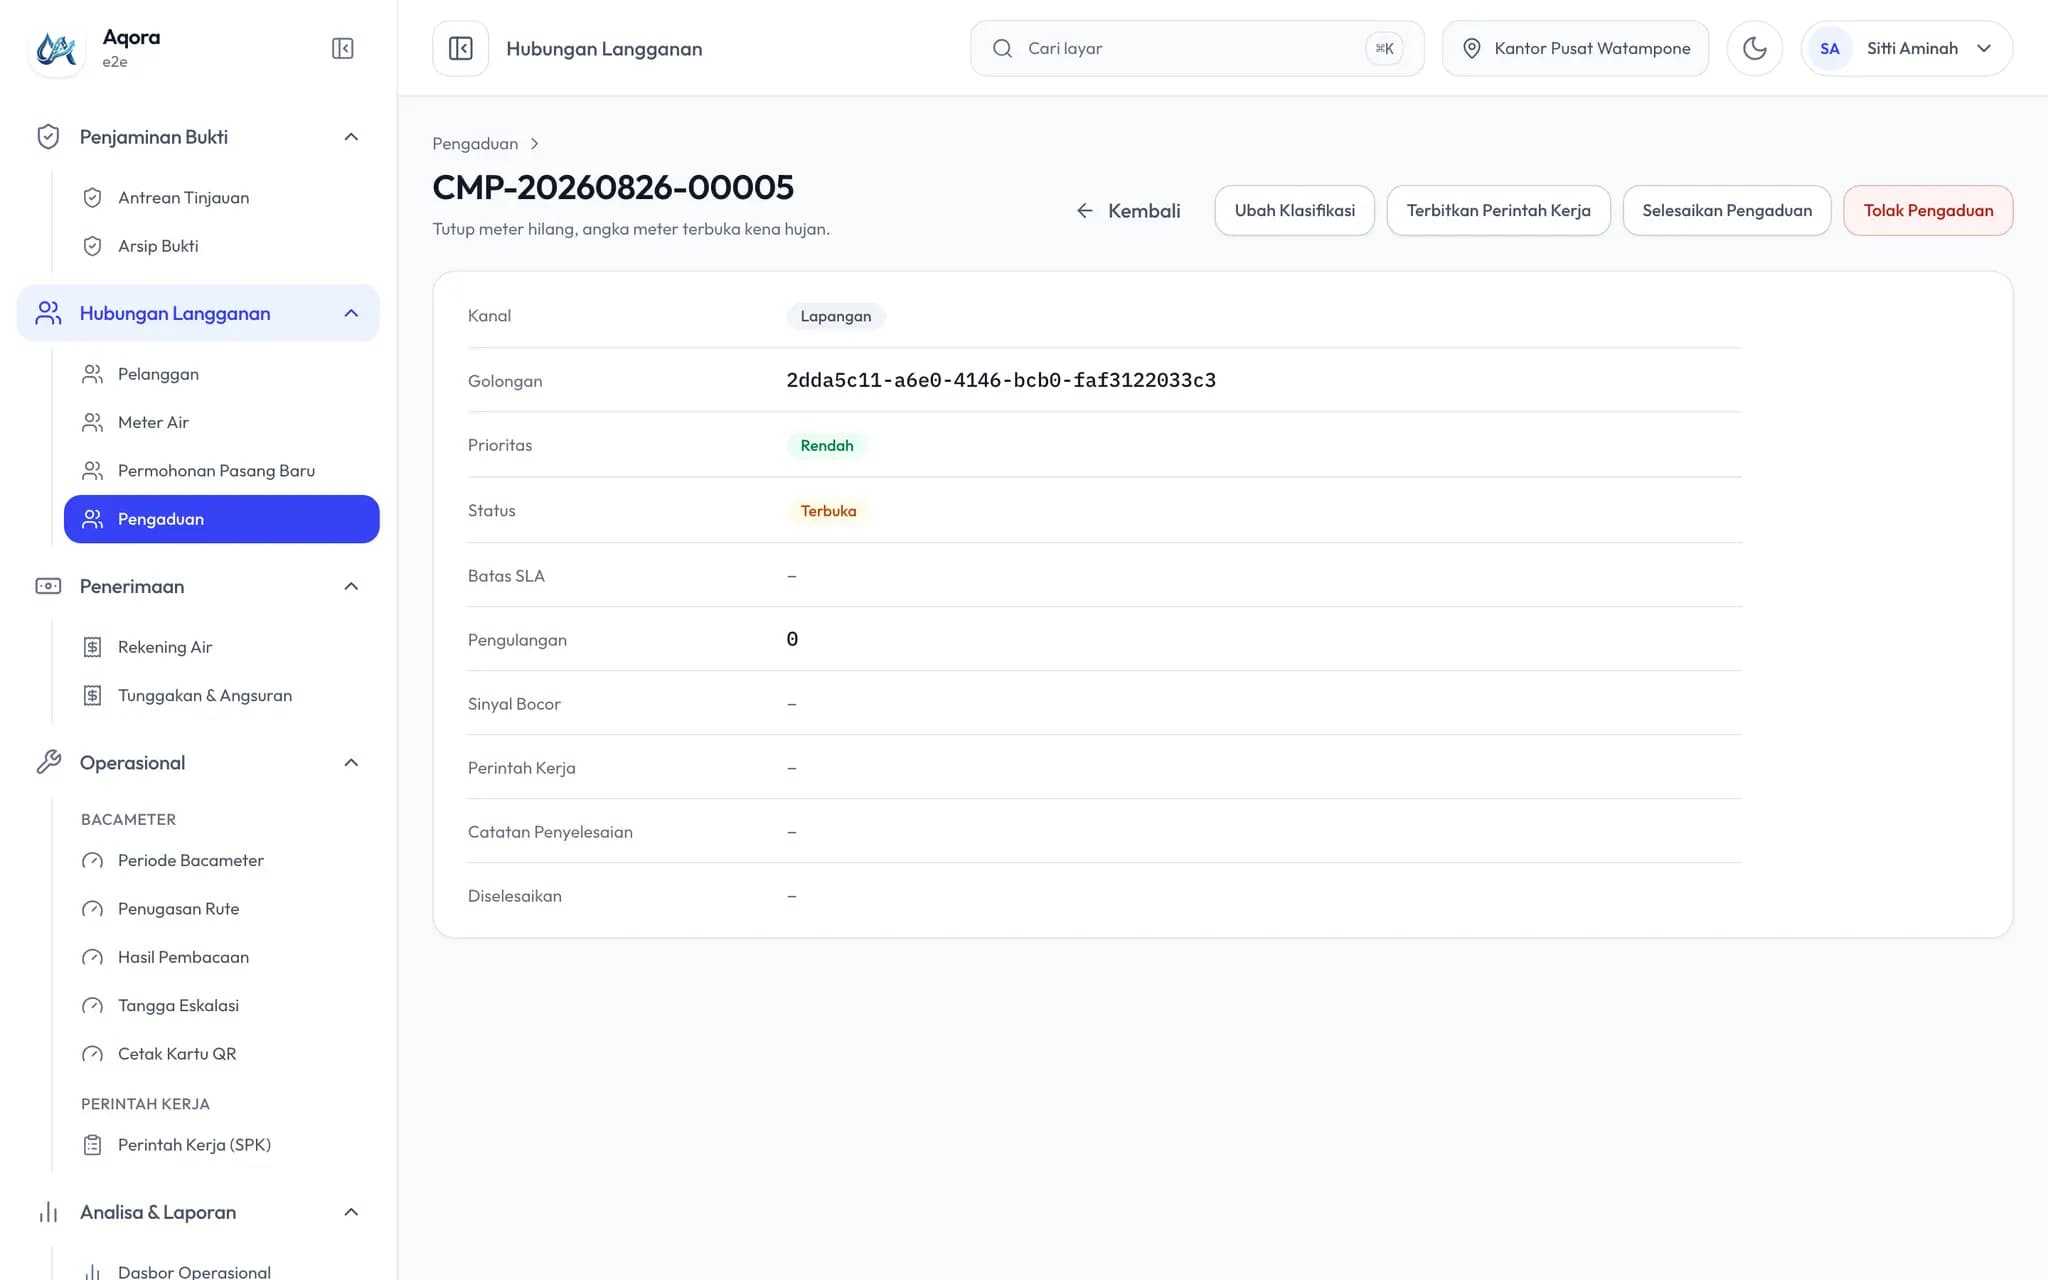Click the red Tolak Pengaduan button
Viewport: 2048px width, 1280px height.
[1928, 211]
